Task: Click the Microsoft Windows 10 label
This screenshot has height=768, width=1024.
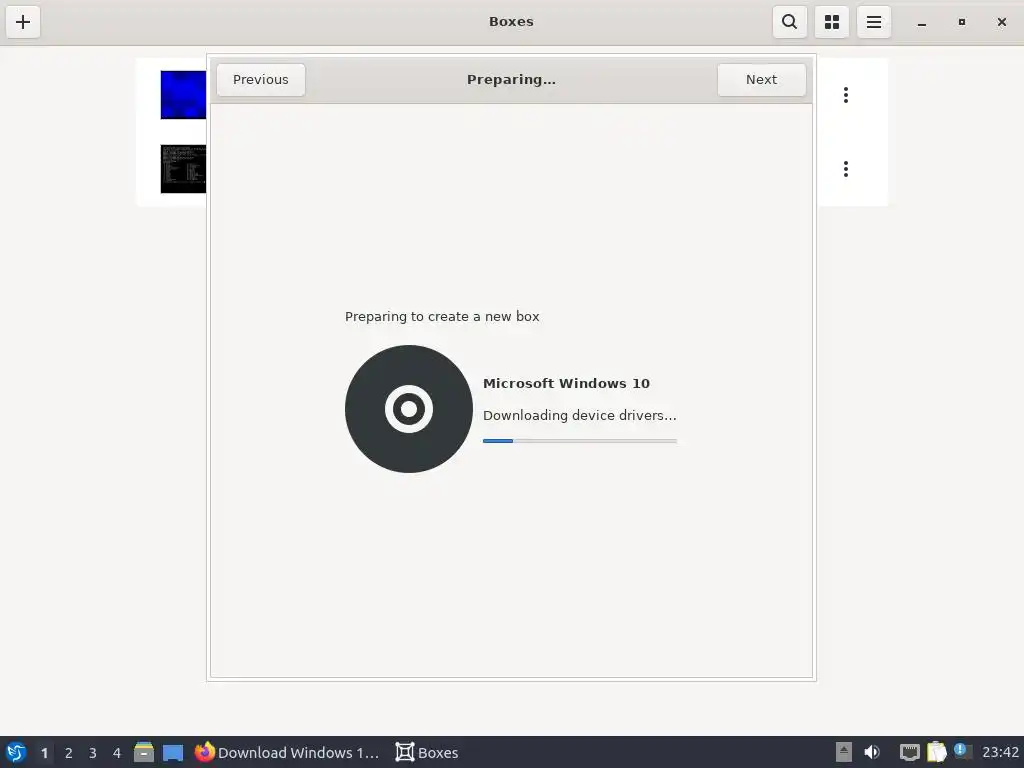Action: [566, 383]
